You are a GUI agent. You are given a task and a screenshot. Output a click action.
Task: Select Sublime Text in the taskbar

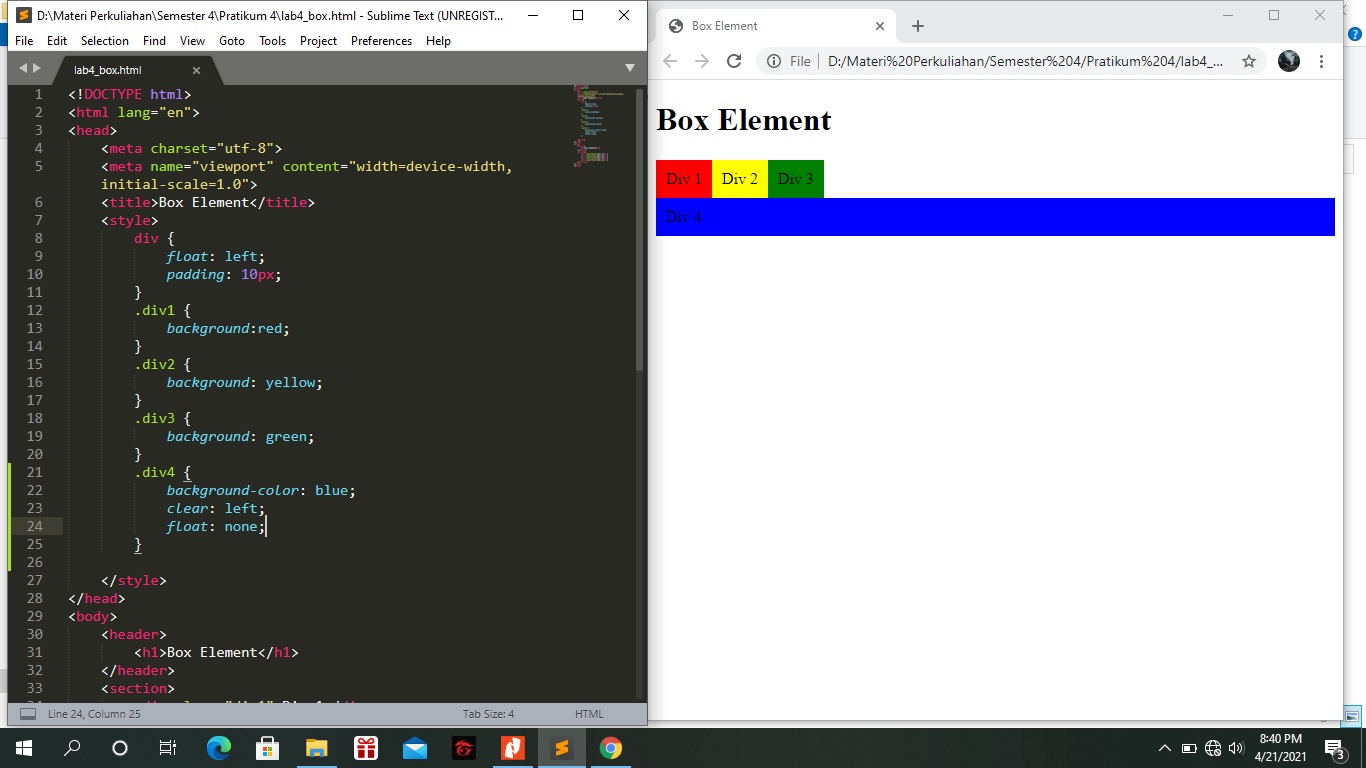tap(562, 747)
